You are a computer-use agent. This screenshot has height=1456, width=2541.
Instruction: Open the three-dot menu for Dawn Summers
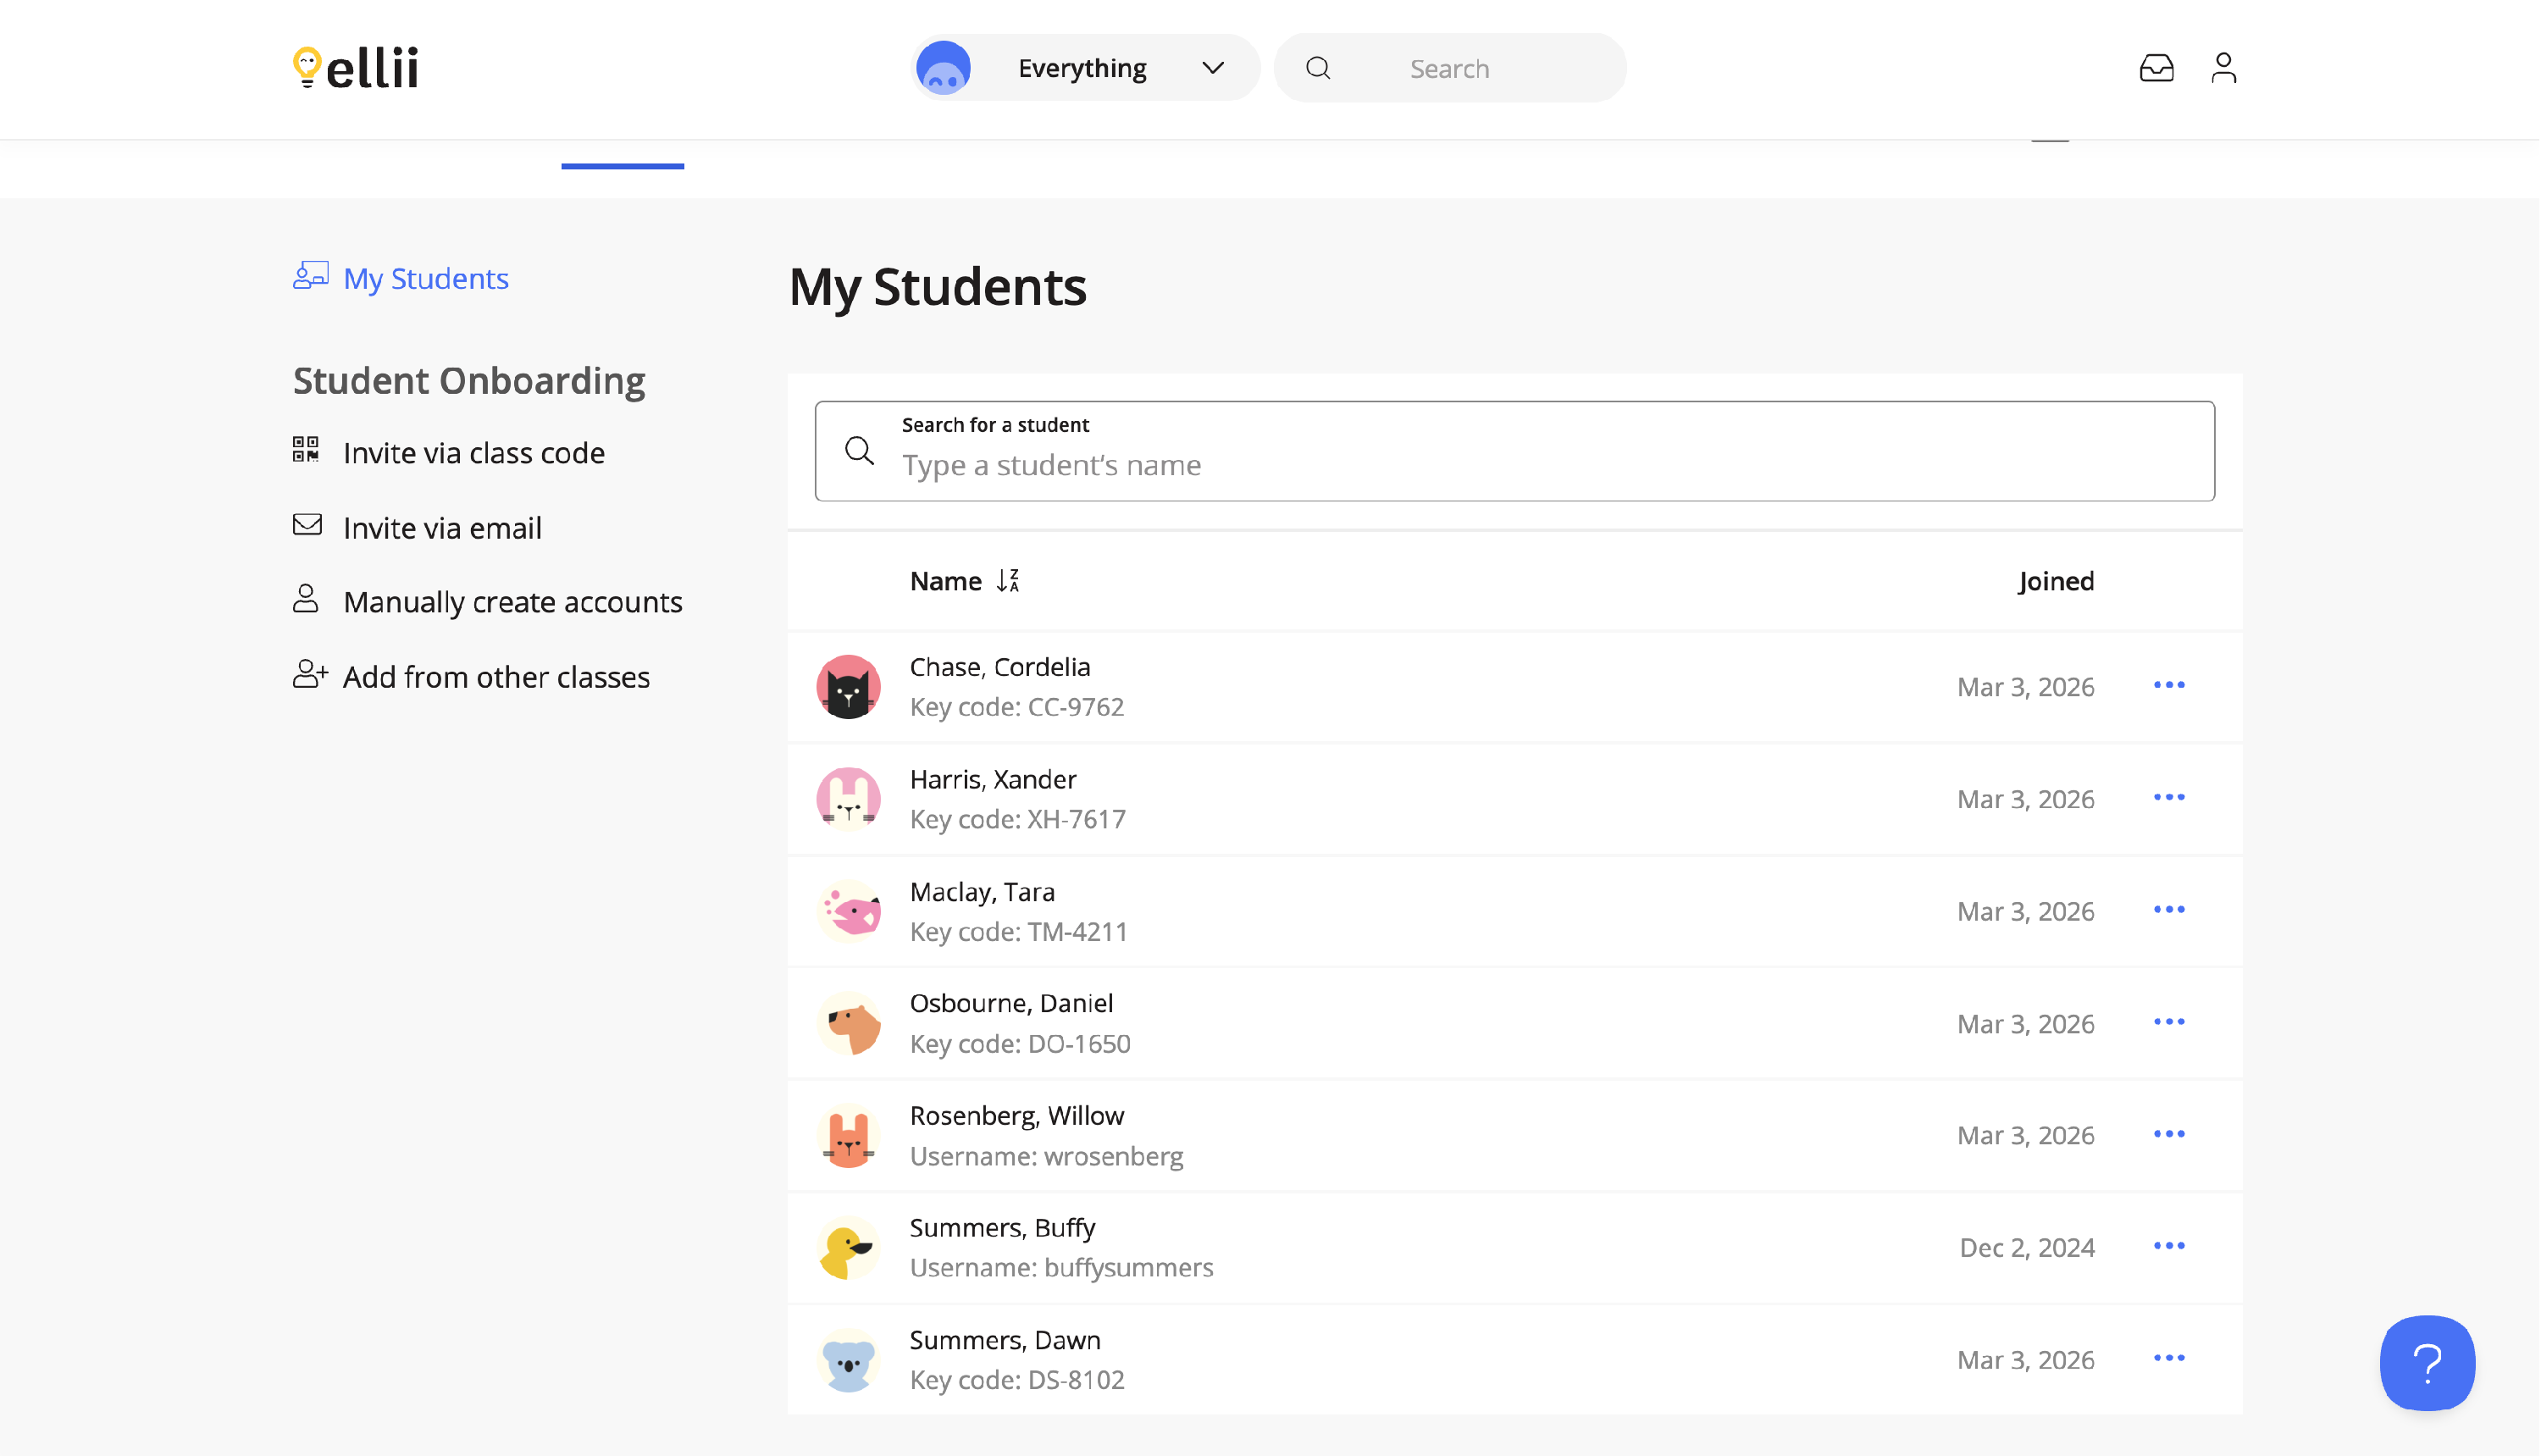tap(2170, 1358)
